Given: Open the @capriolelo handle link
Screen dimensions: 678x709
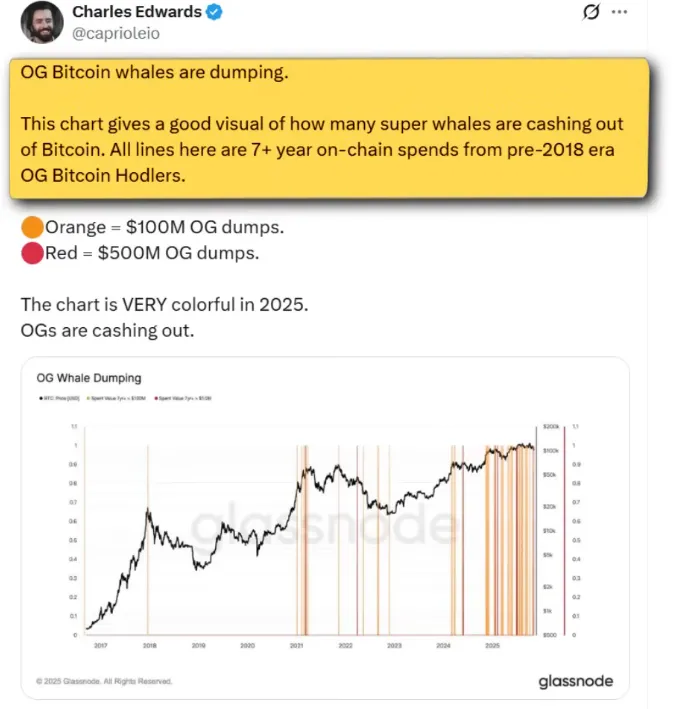Looking at the screenshot, I should 117,33.
